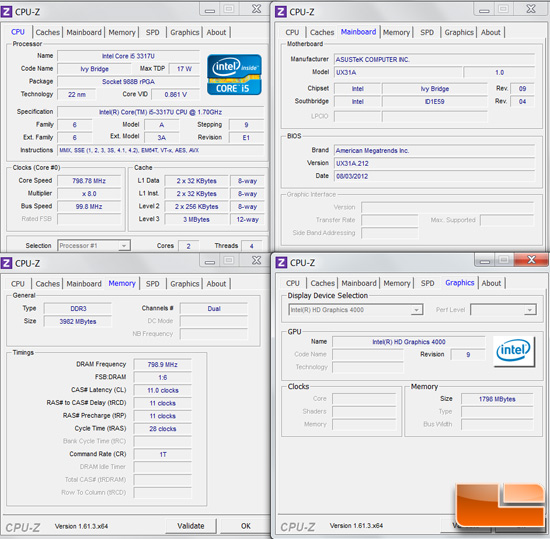Click the CAS# Latency value 11.0 clocks

162,390
